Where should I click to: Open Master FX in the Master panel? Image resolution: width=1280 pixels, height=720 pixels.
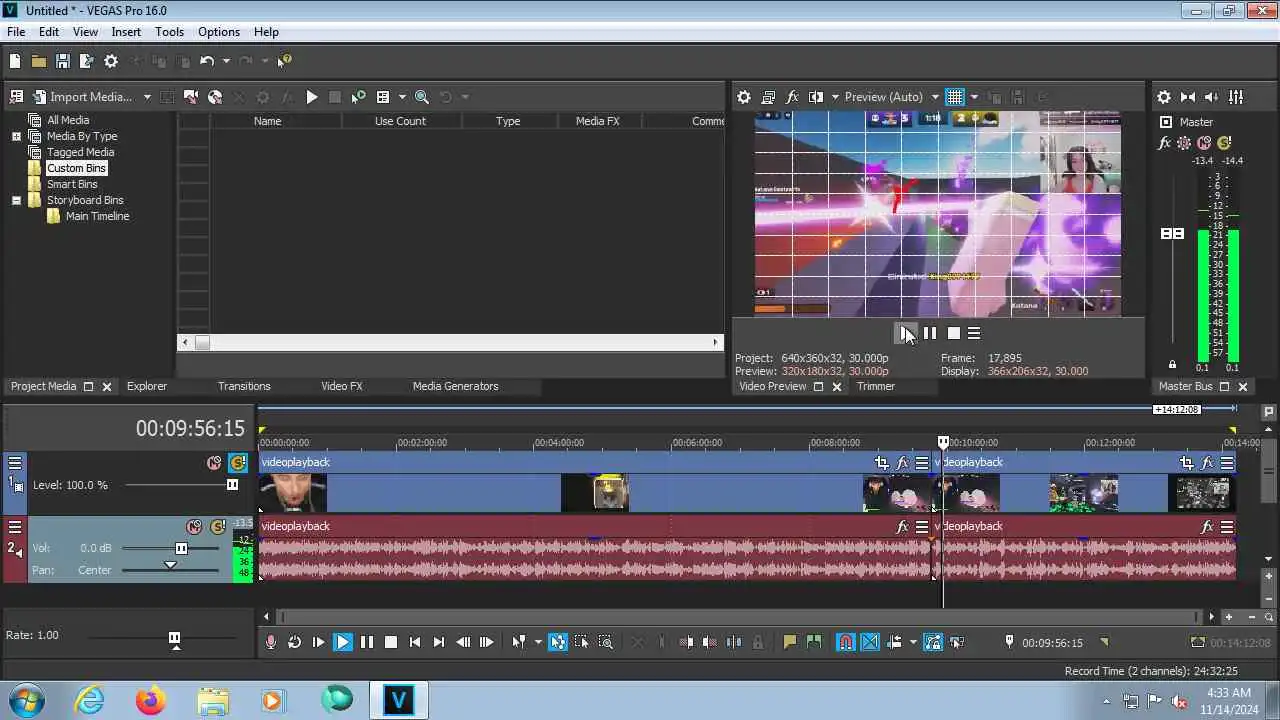click(x=1164, y=143)
